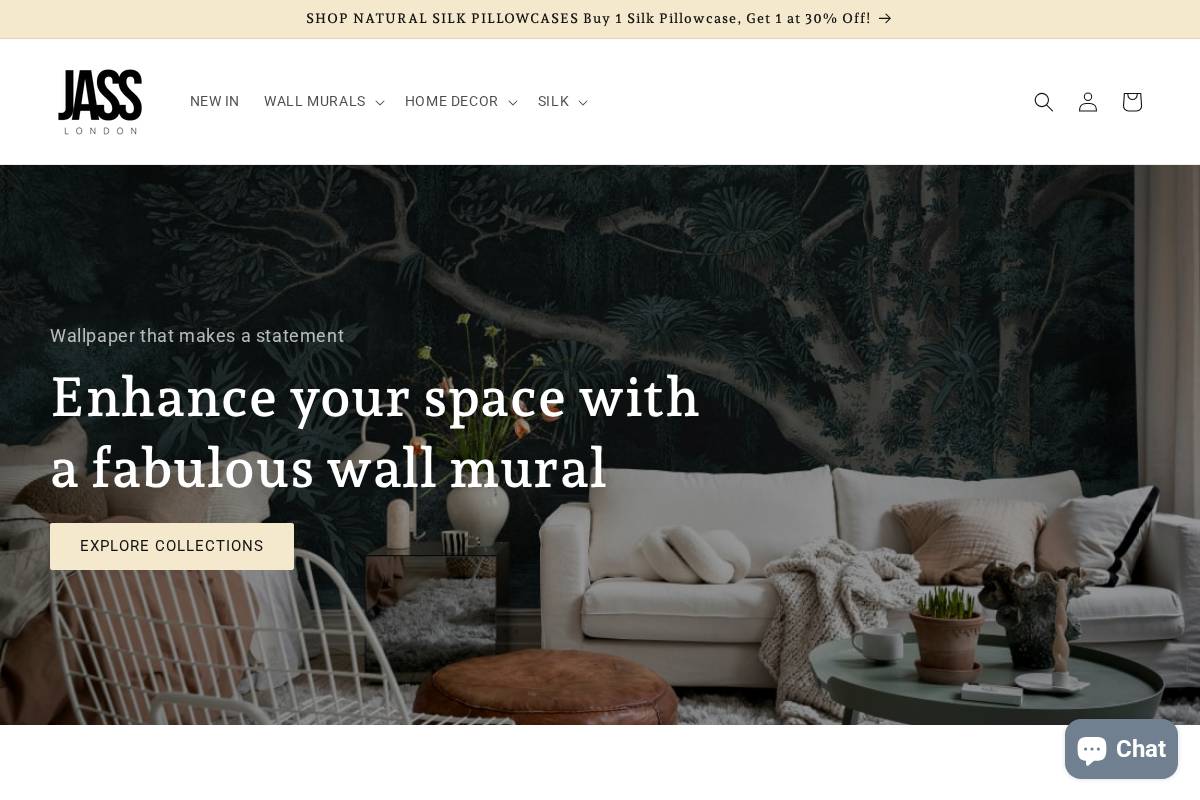Click the speech bubble icon in Chat widget
1200x800 pixels.
pos(1092,750)
